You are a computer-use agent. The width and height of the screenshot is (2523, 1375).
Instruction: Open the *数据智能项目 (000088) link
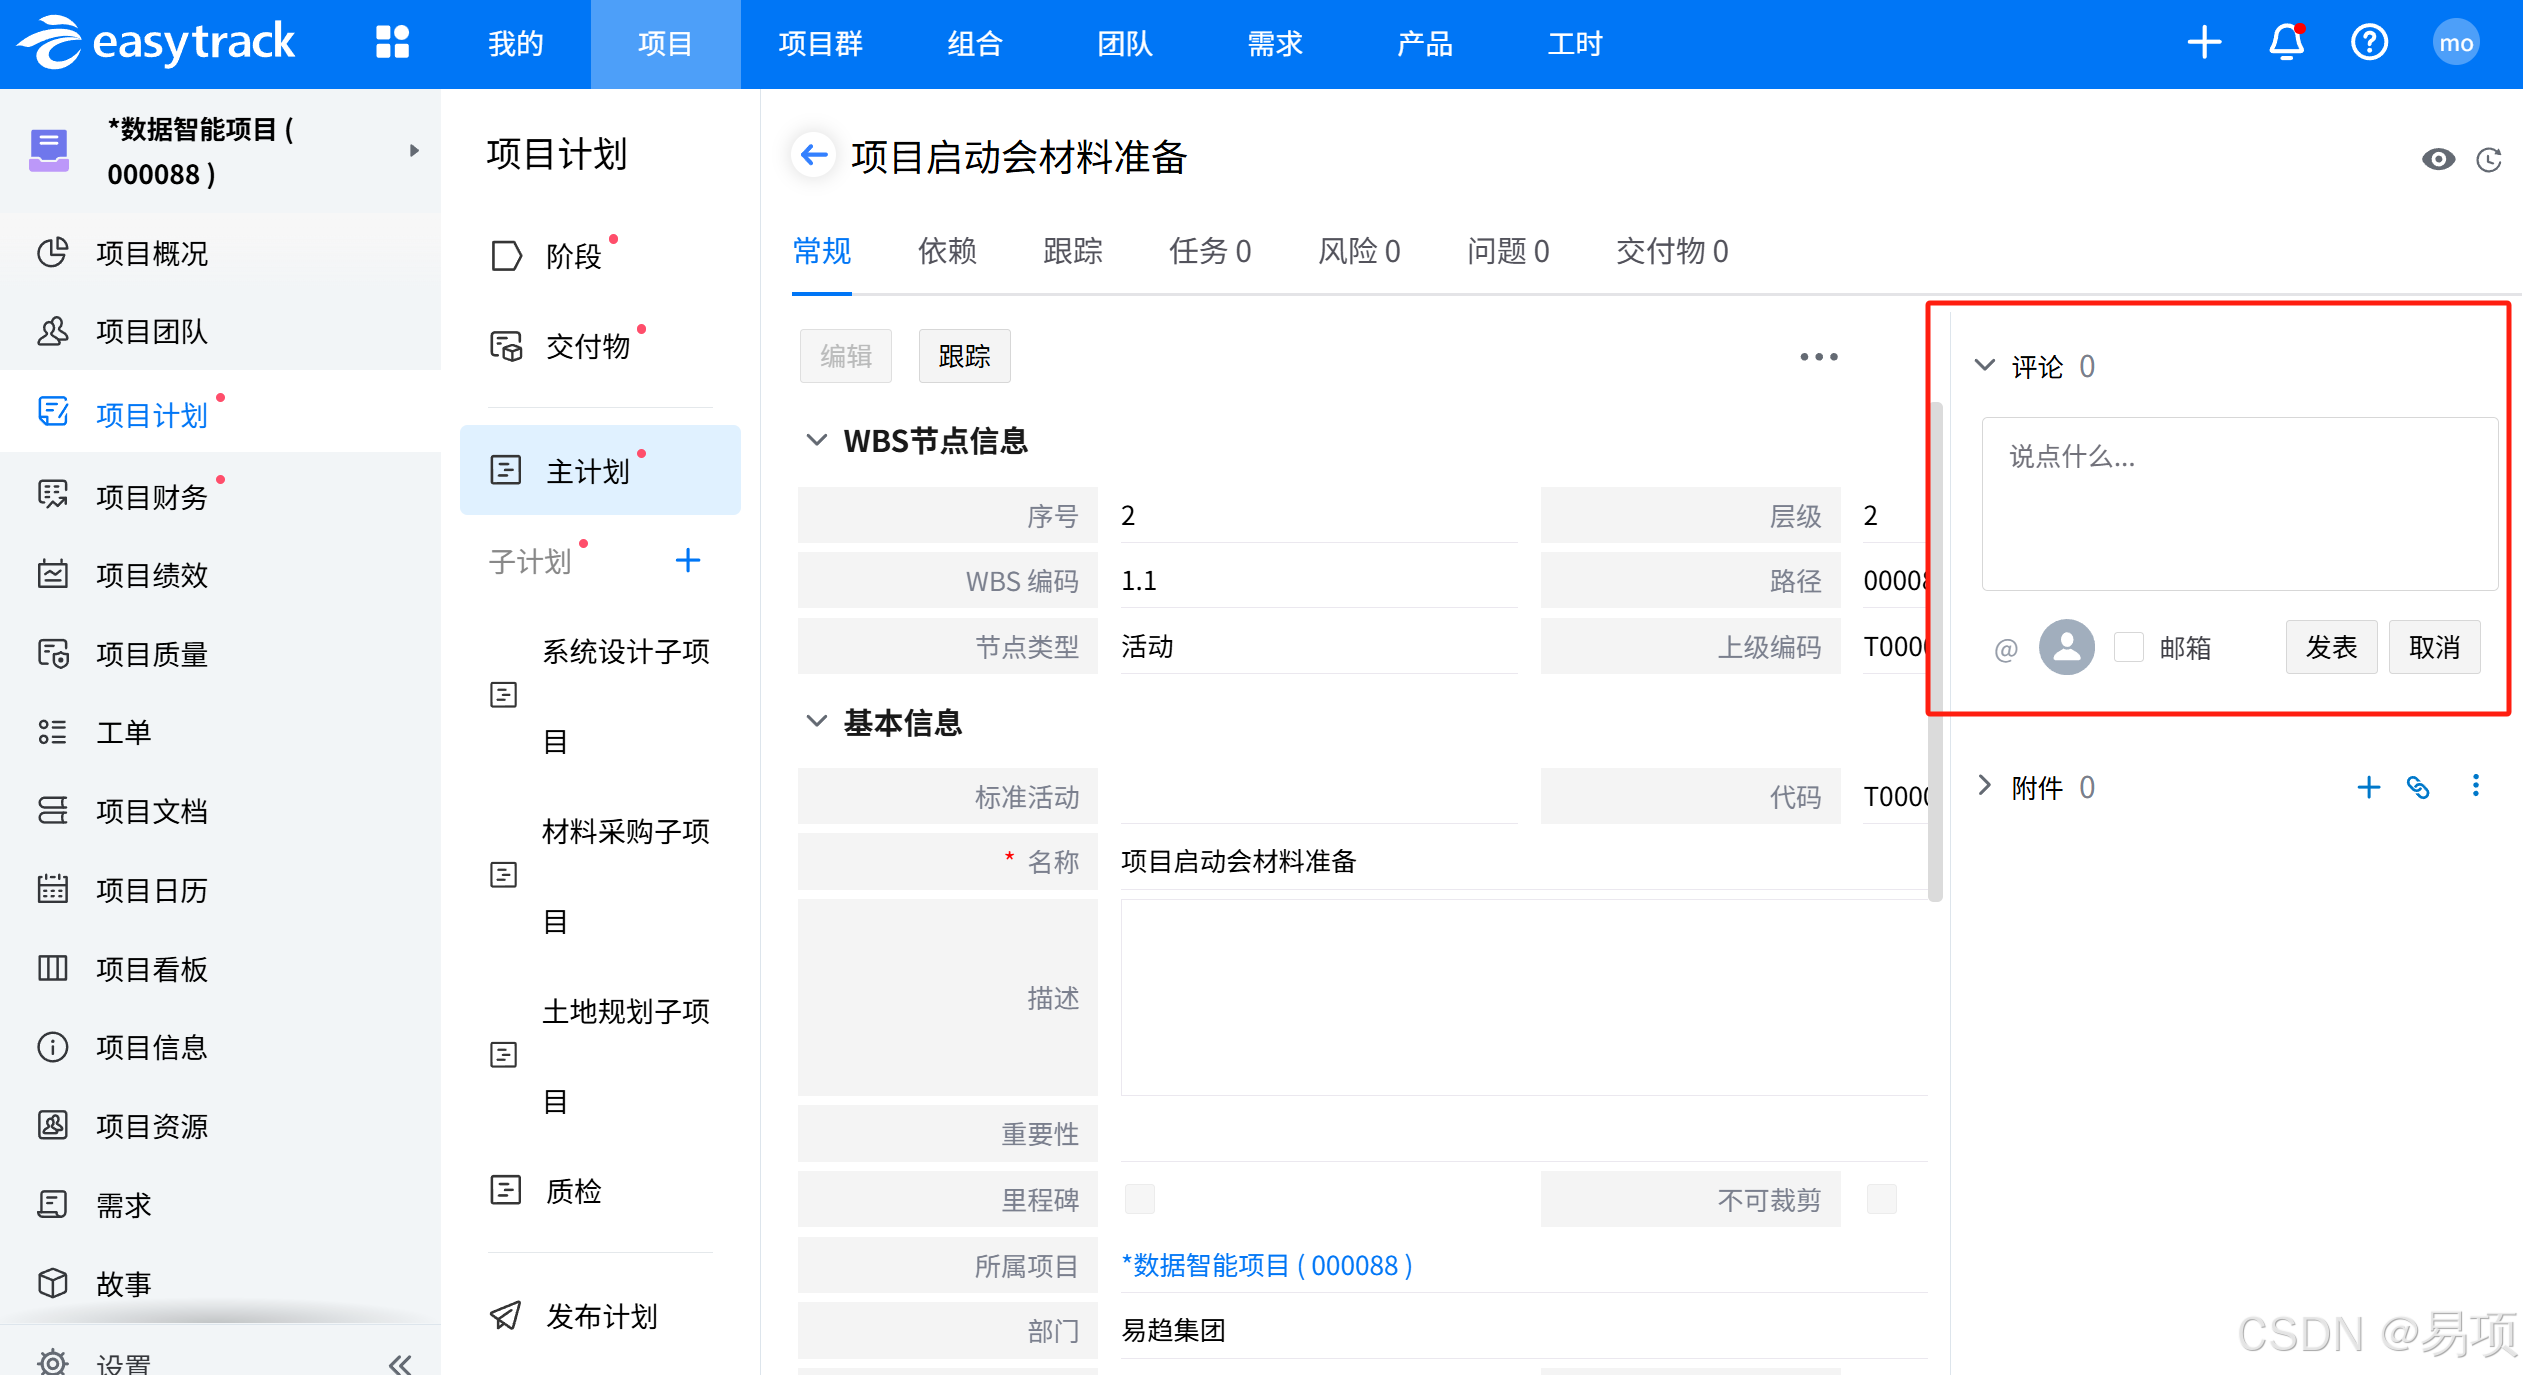pos(1266,1265)
